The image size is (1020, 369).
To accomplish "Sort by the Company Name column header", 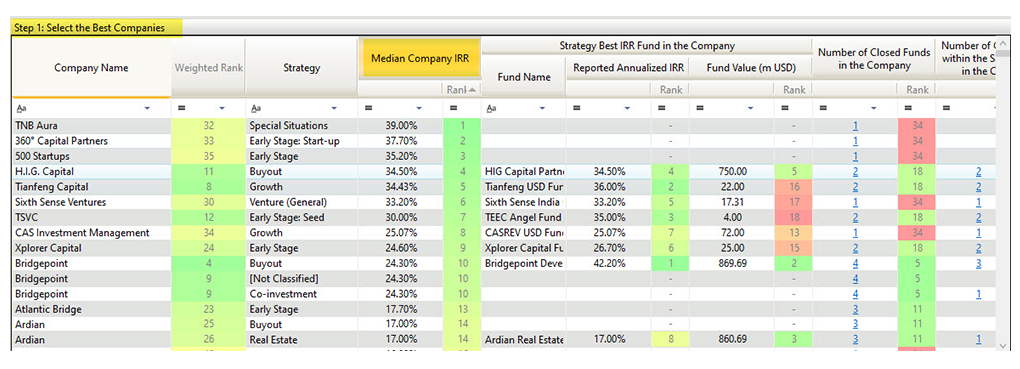I will [91, 68].
